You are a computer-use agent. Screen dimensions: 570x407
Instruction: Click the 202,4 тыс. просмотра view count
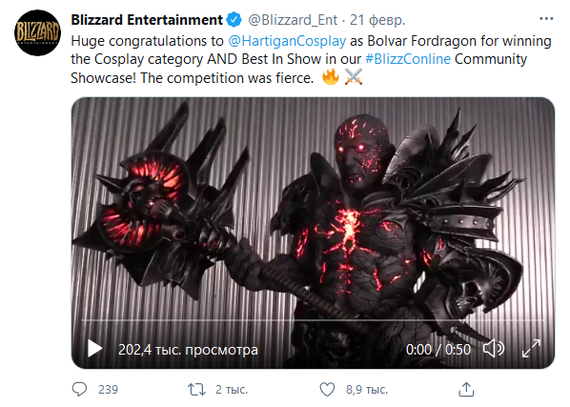188,350
